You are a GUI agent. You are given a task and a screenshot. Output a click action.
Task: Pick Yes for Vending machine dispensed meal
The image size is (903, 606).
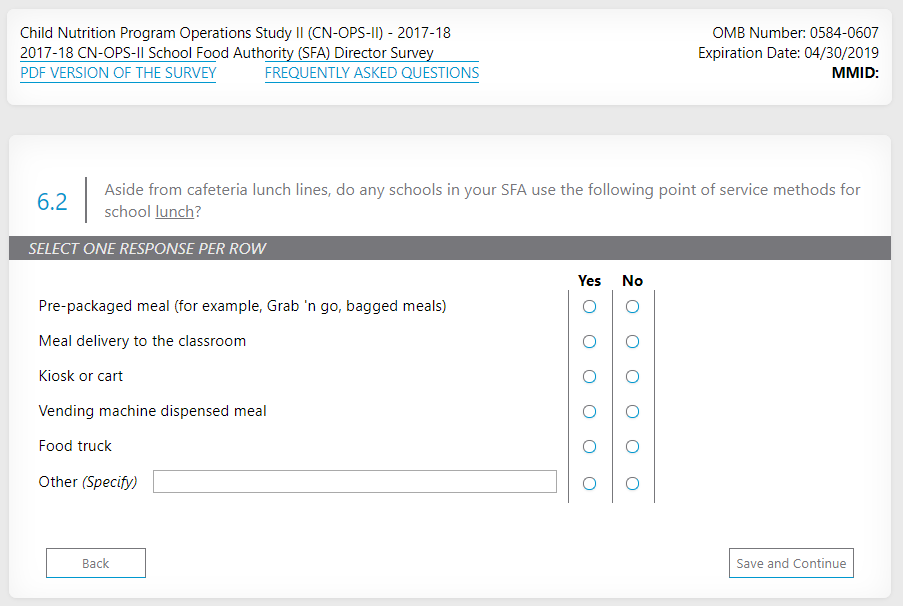[x=589, y=412]
